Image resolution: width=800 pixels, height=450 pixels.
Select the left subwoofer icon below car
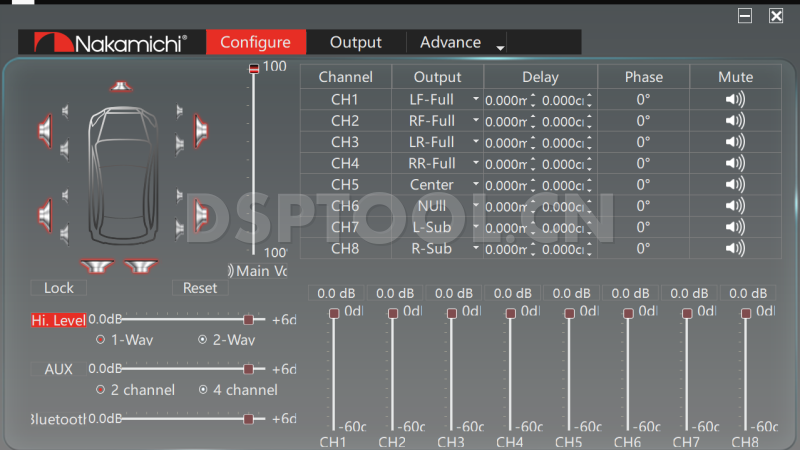click(97, 267)
